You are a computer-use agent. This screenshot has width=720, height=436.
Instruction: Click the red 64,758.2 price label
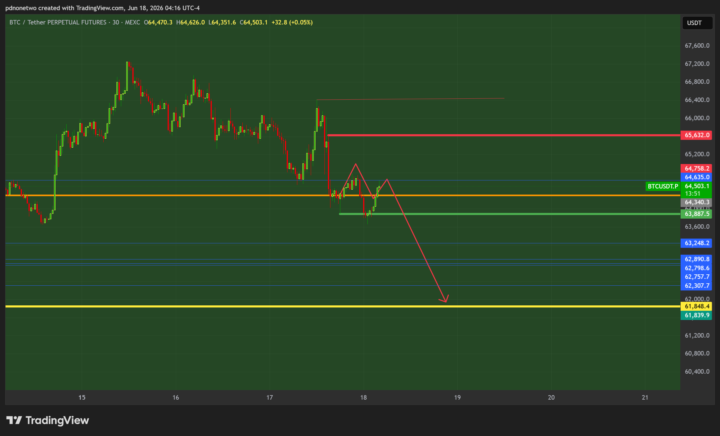697,168
